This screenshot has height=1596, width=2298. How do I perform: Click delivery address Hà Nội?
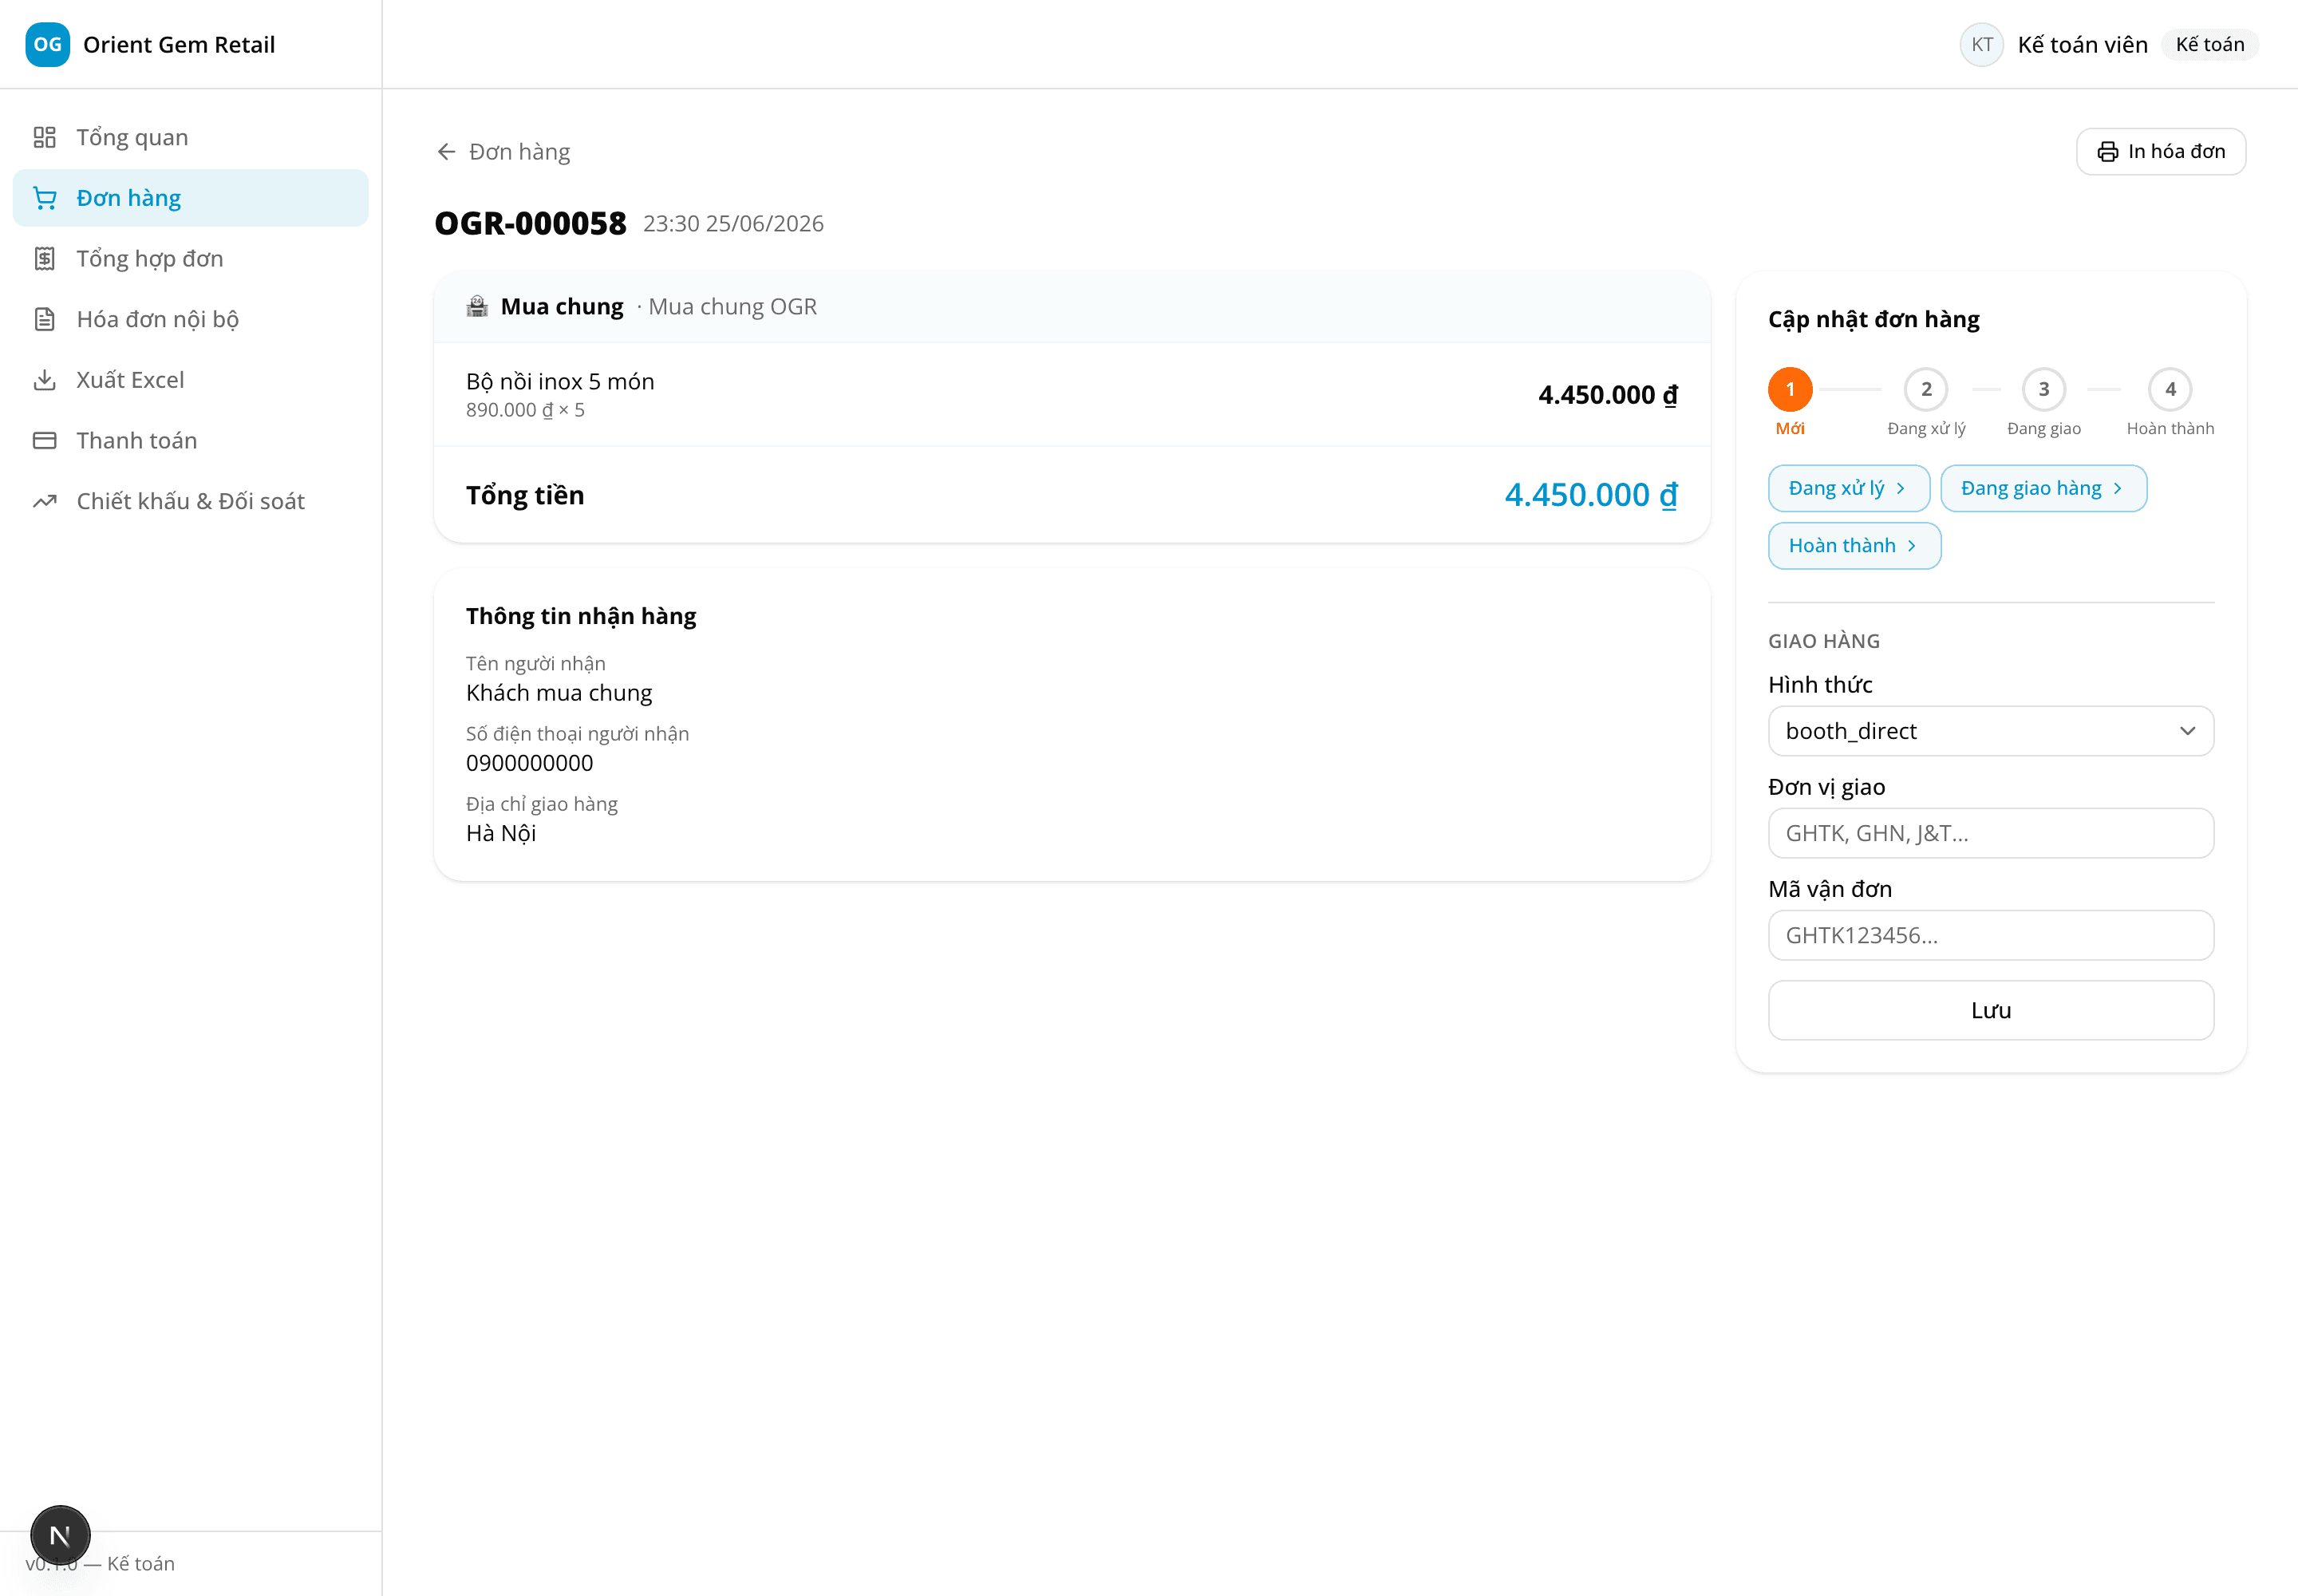(501, 833)
